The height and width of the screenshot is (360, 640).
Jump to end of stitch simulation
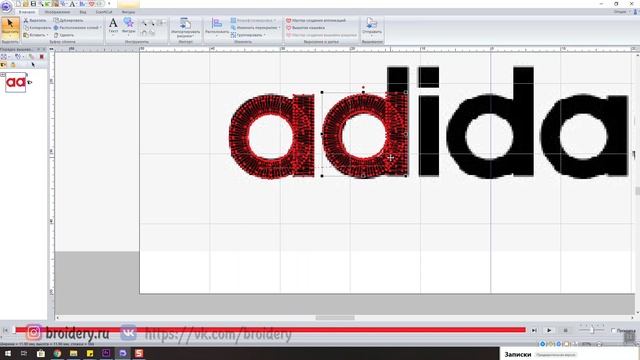point(534,330)
